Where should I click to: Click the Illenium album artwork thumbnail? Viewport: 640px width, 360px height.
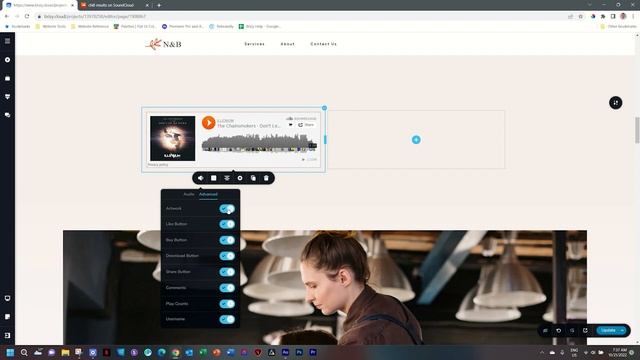173,138
